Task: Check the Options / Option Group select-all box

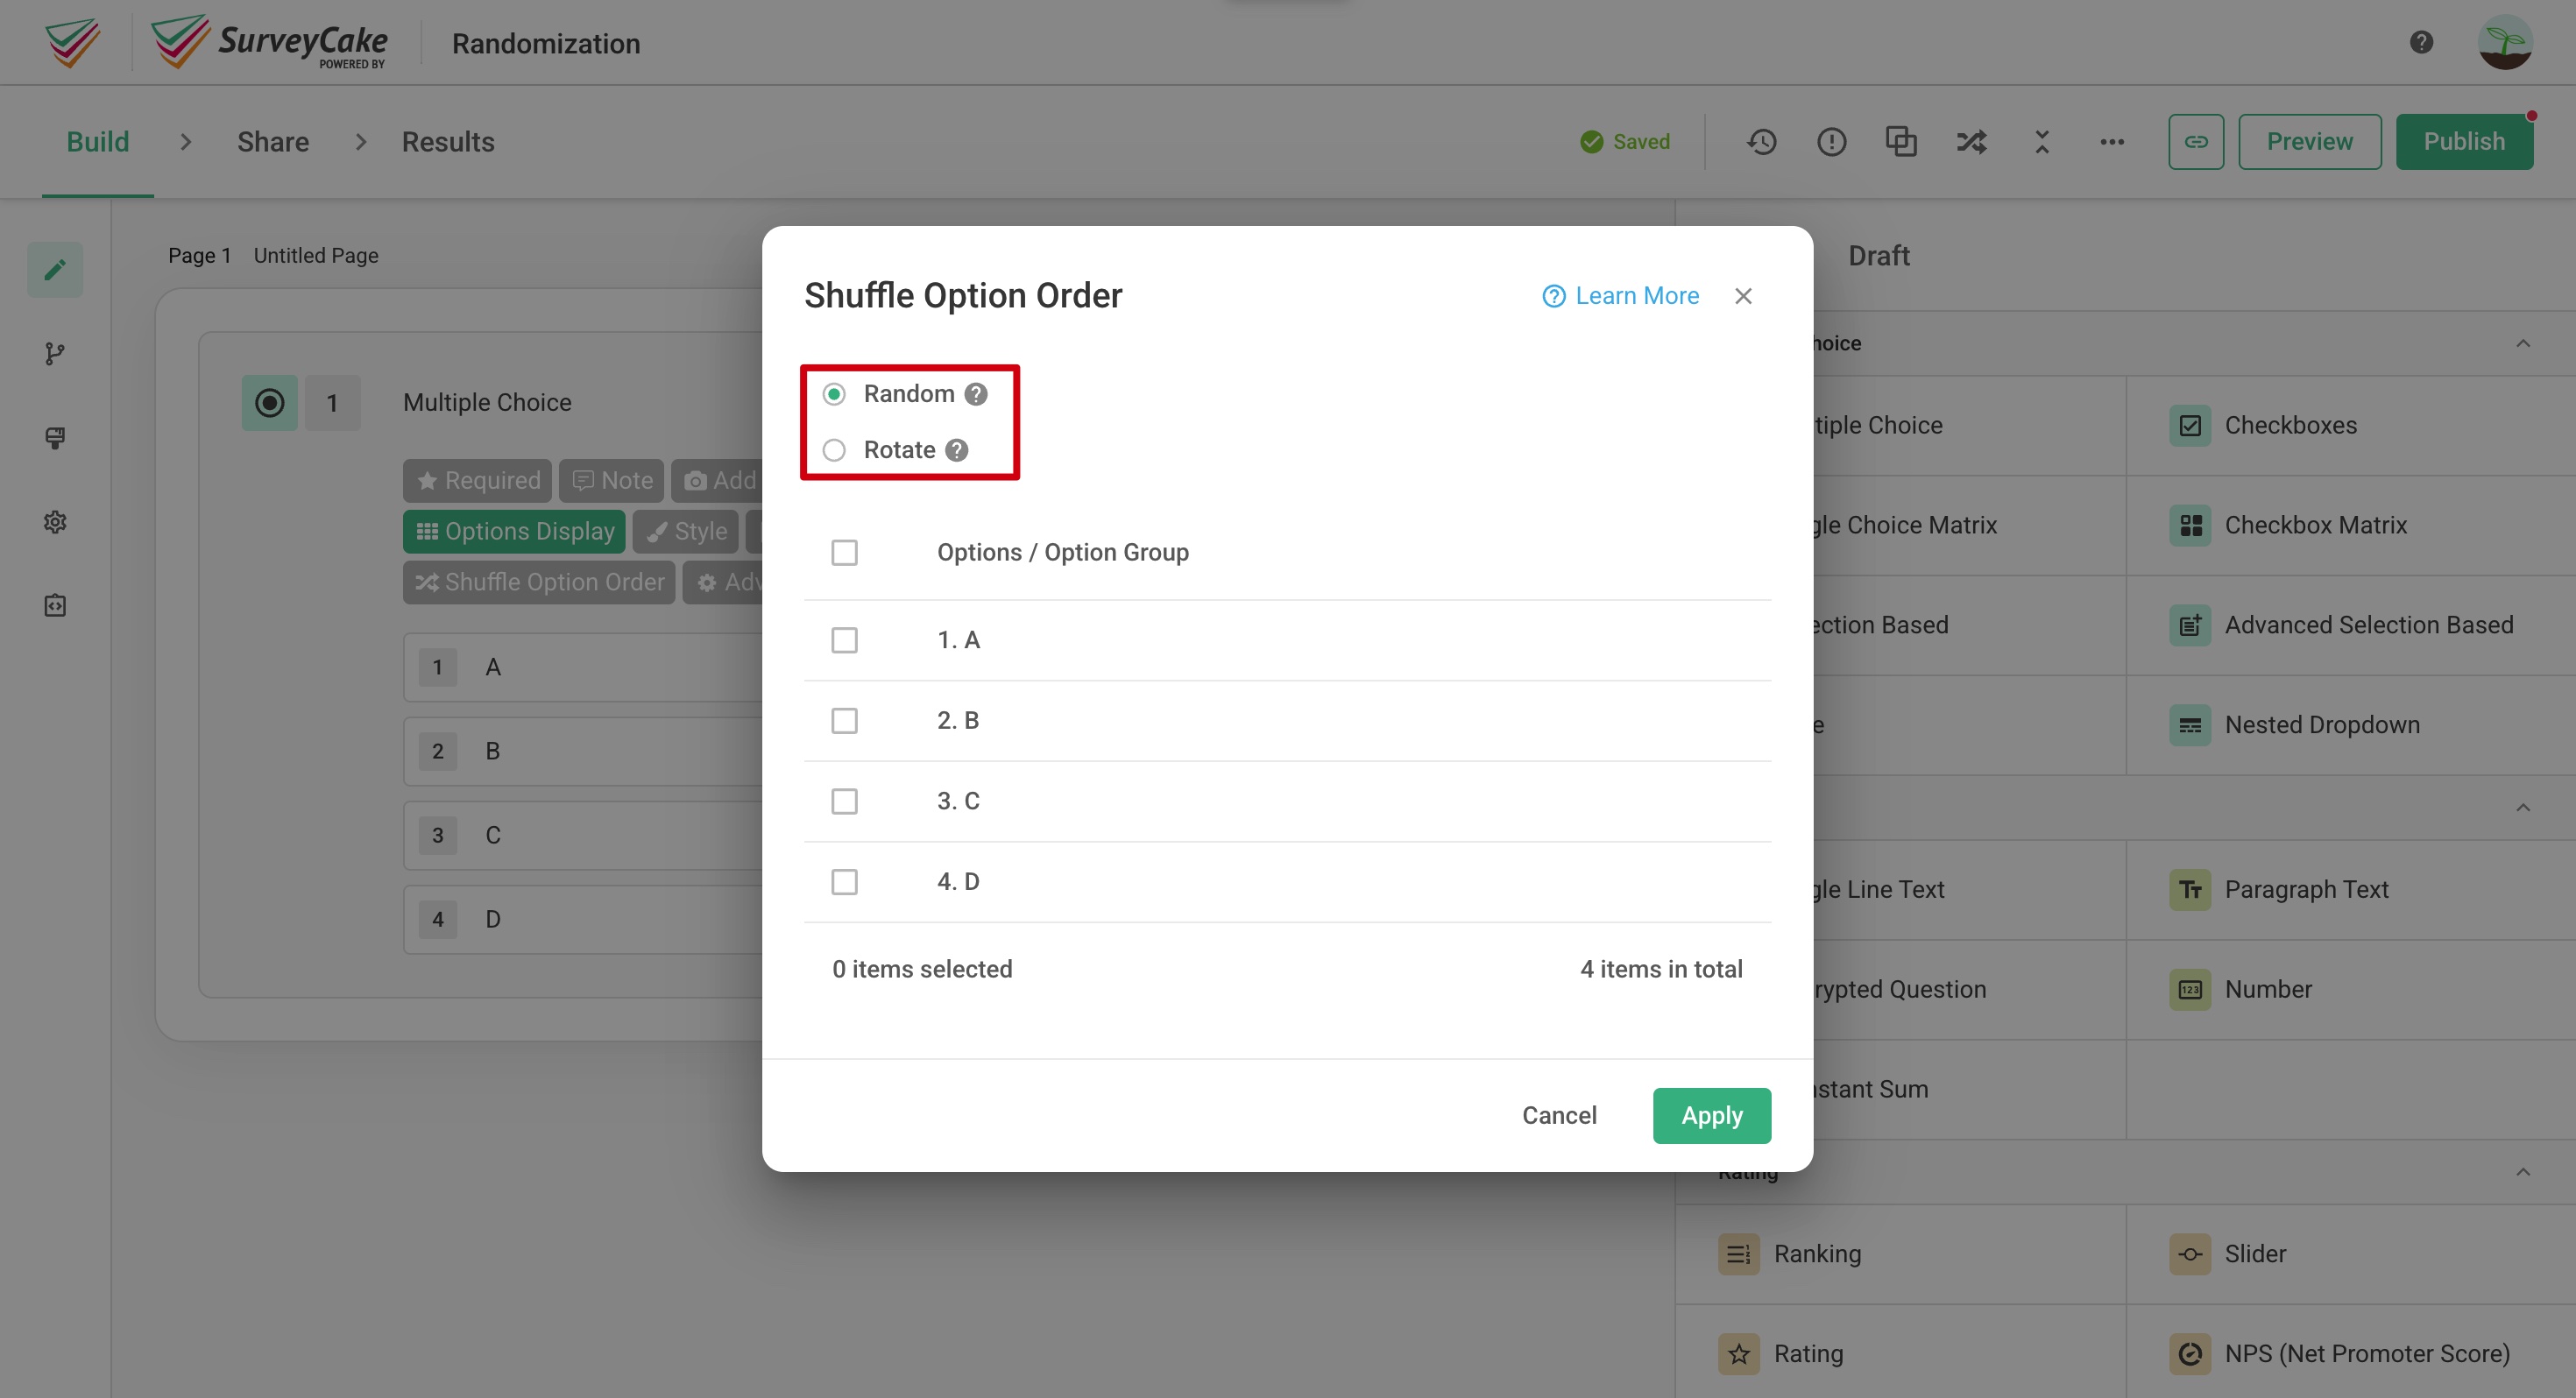Action: 844,552
